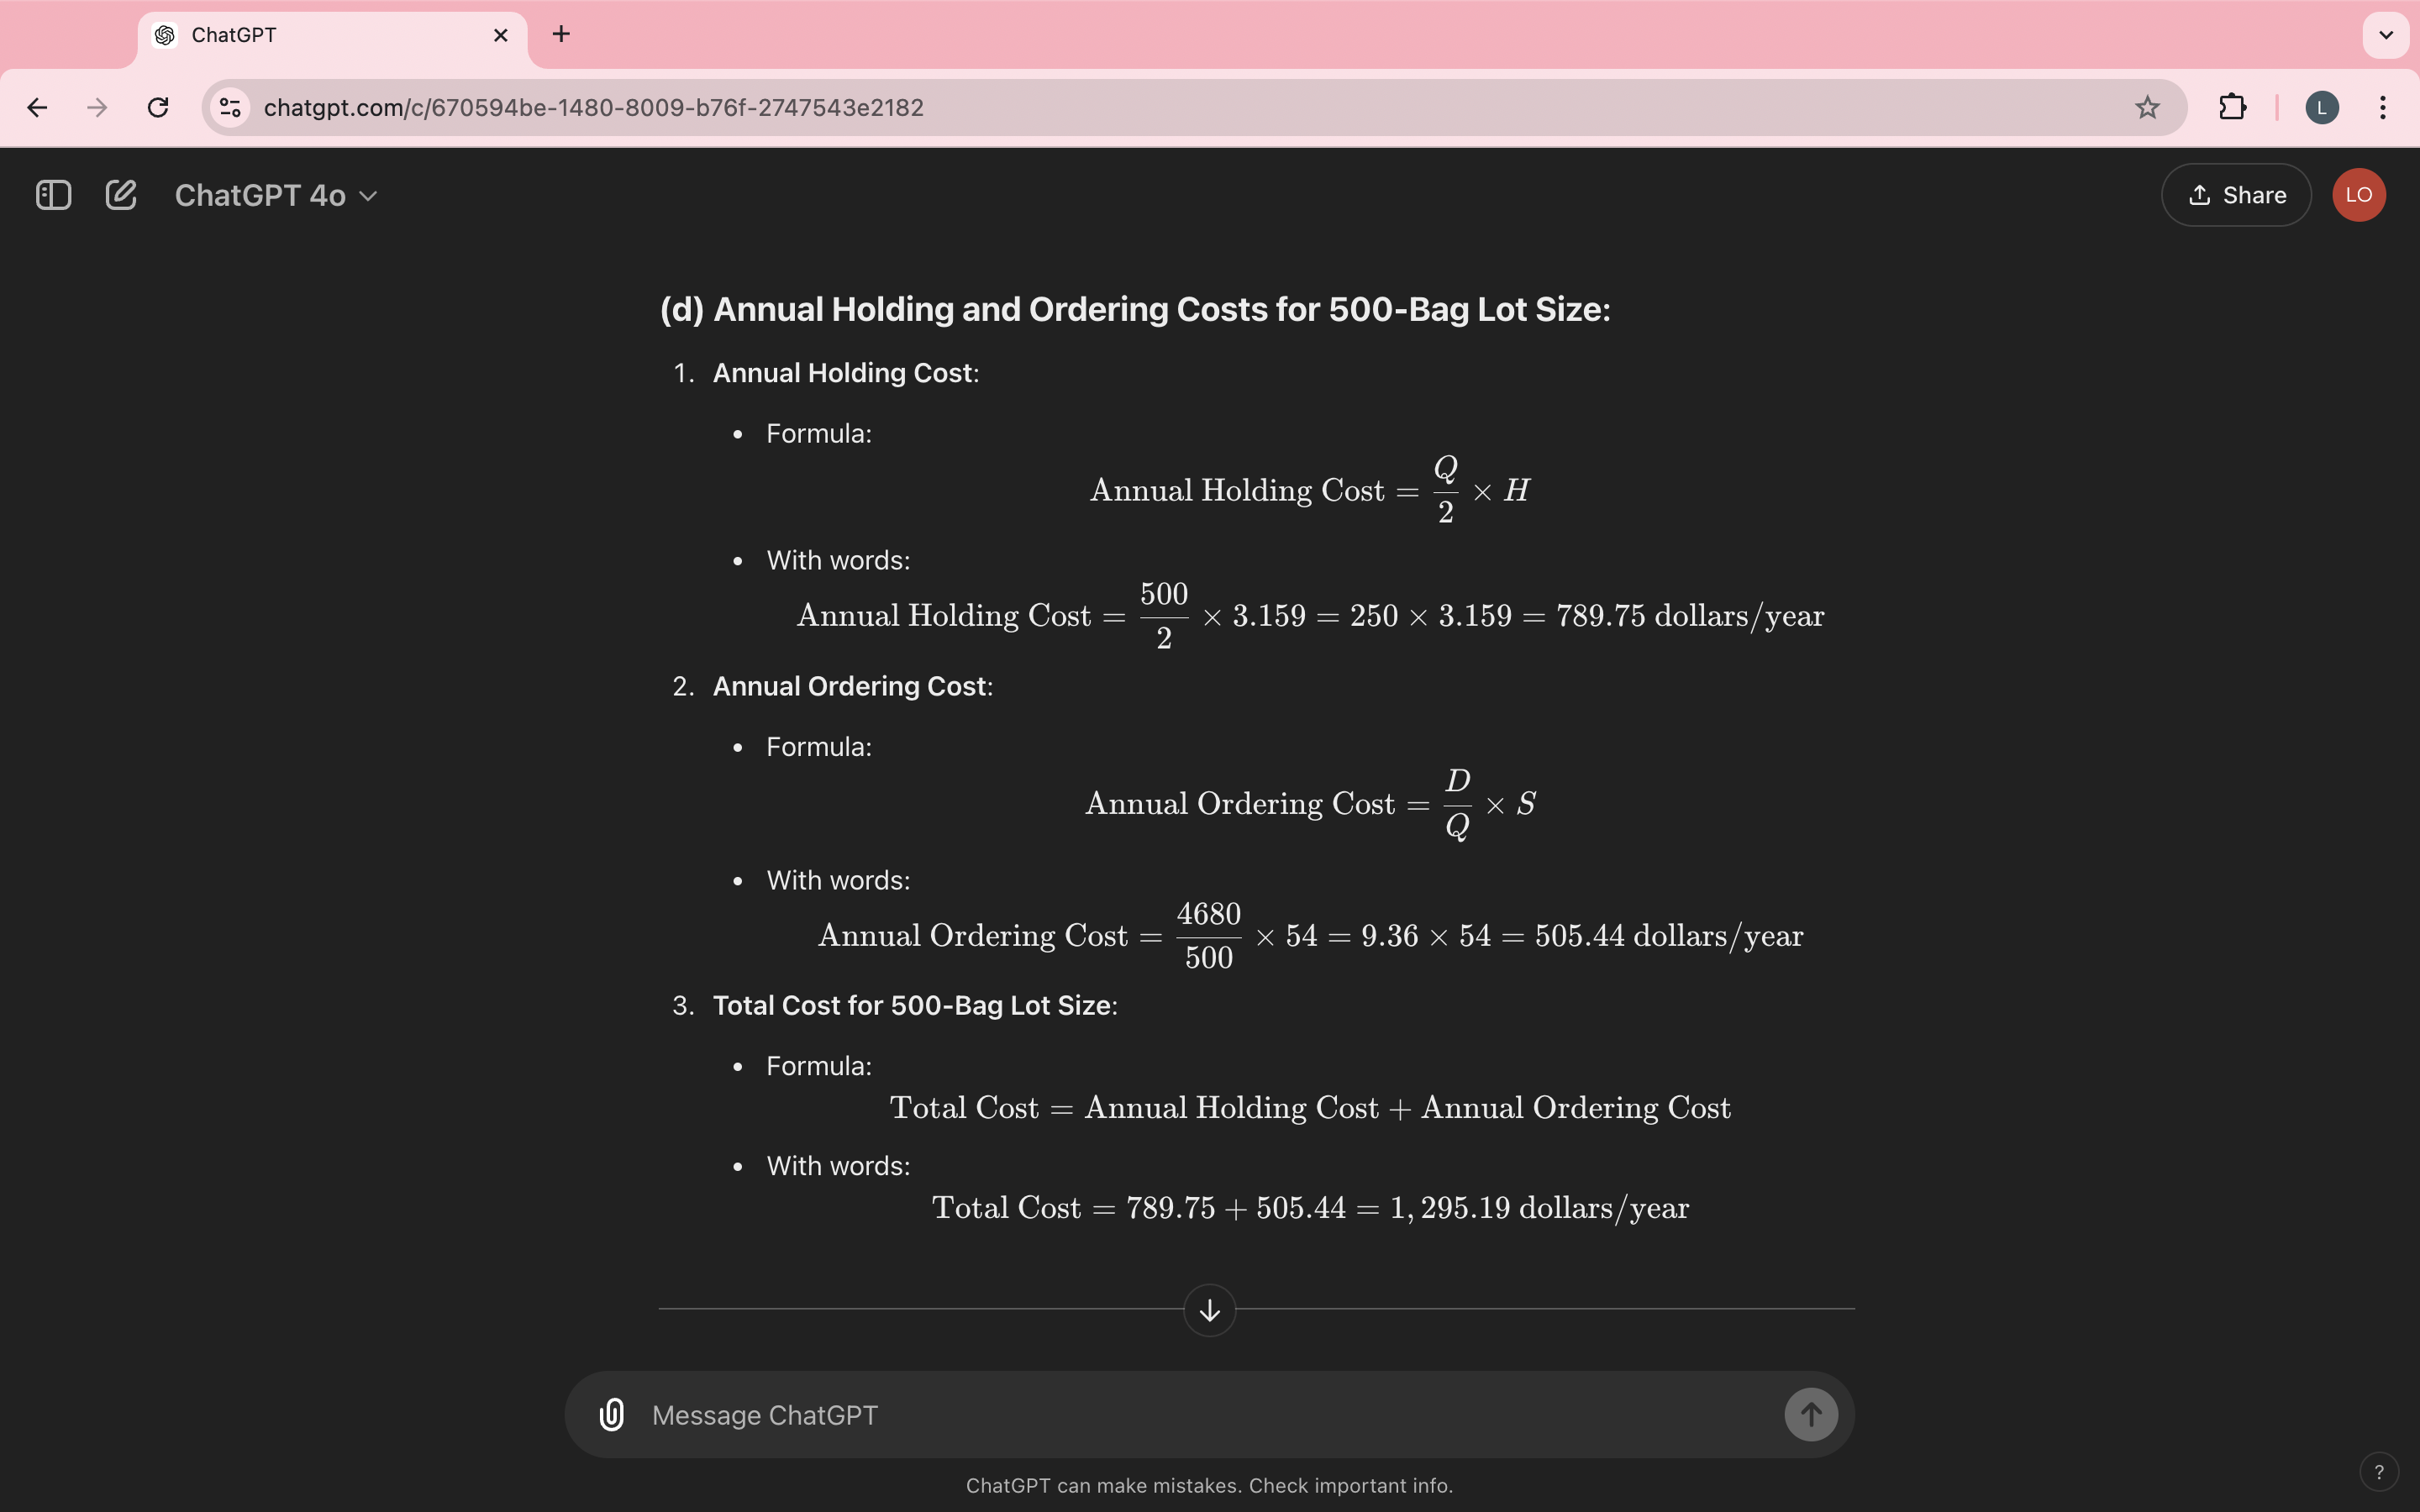Click the send message button
This screenshot has width=2420, height=1512.
point(1812,1415)
